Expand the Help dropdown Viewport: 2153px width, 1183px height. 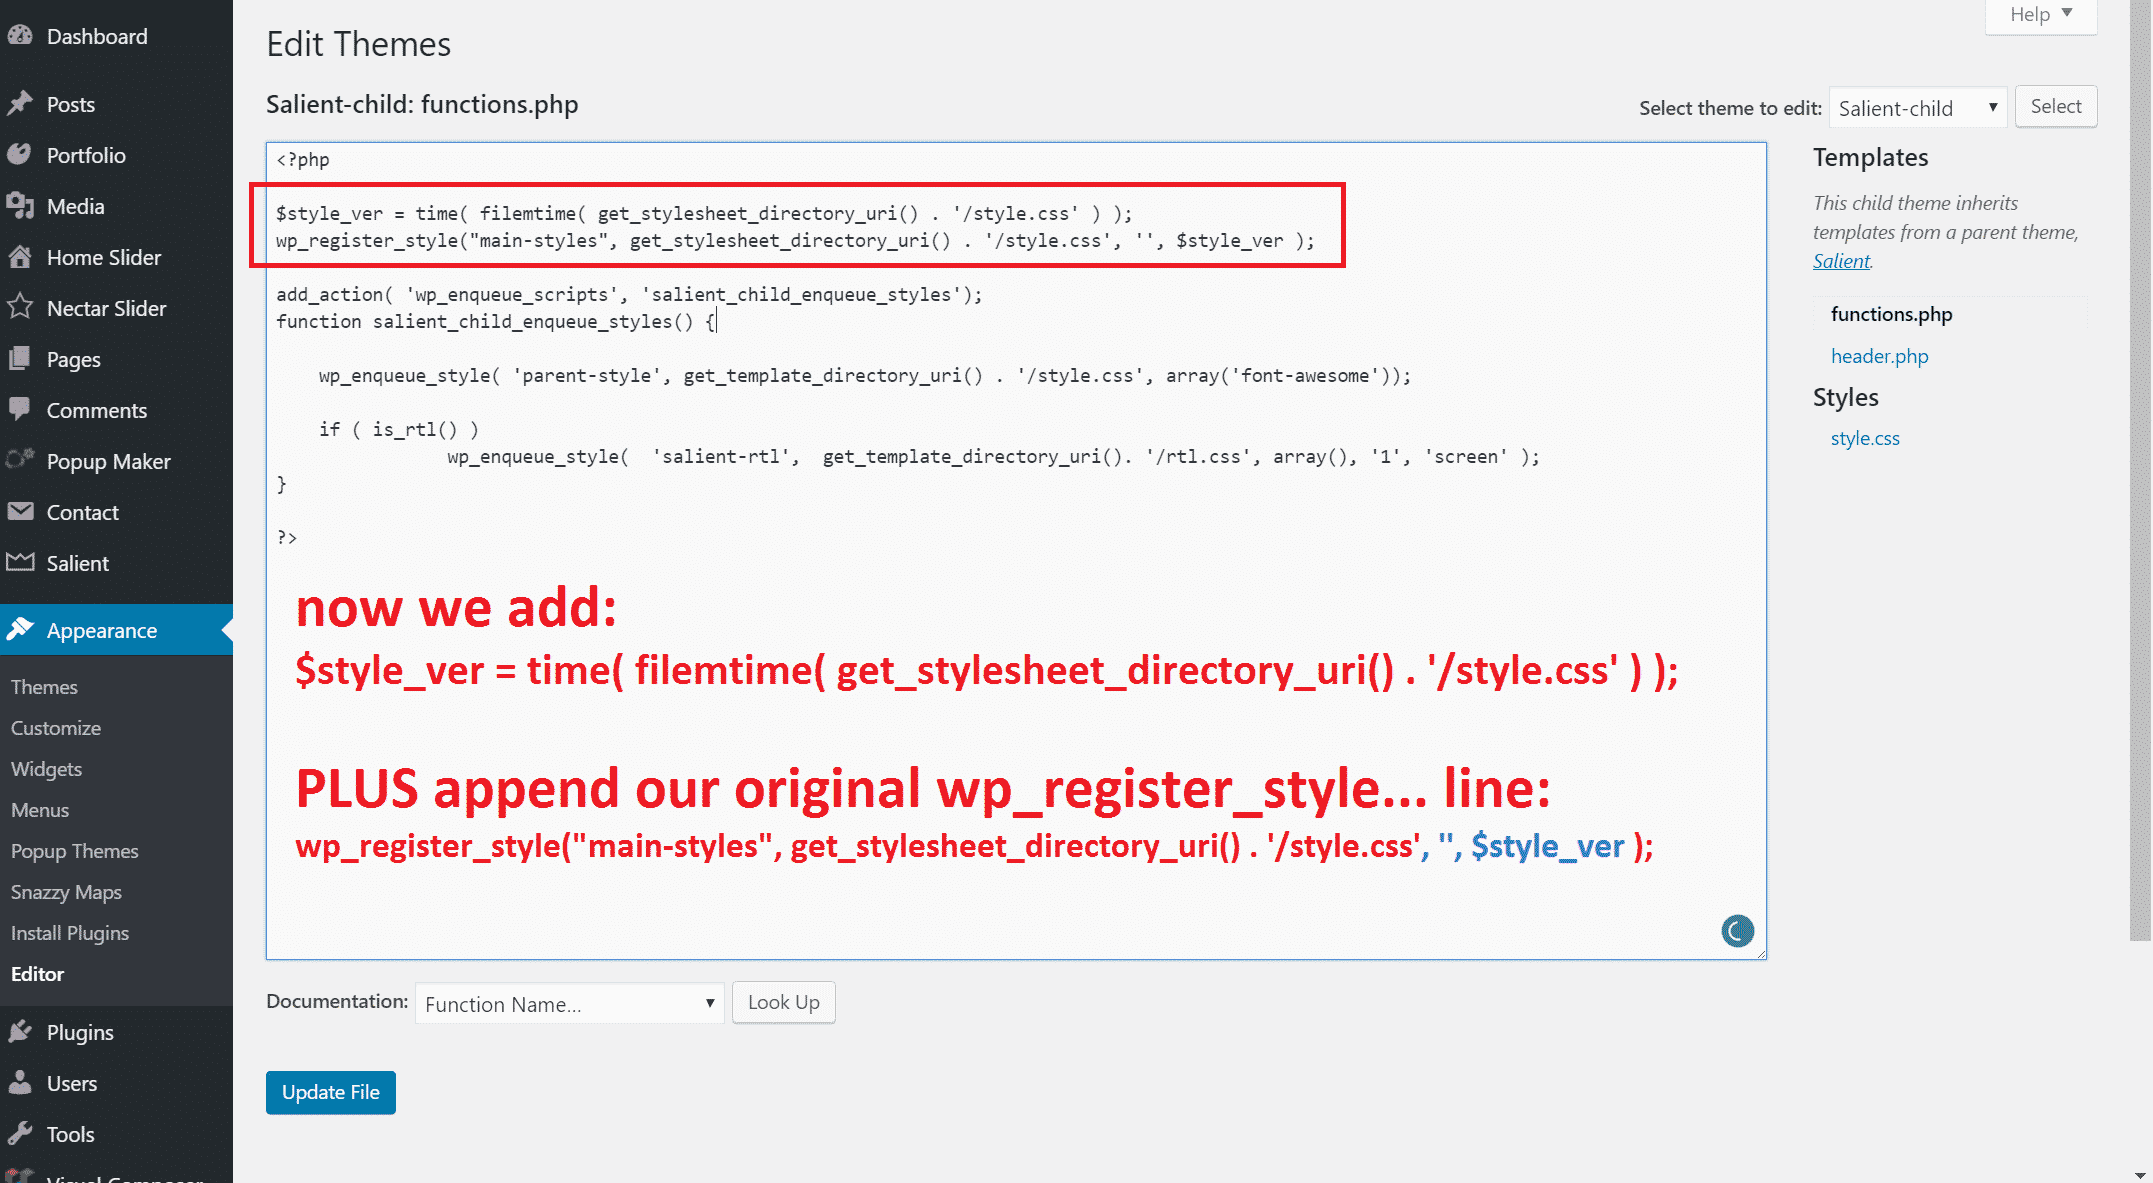click(x=2039, y=14)
